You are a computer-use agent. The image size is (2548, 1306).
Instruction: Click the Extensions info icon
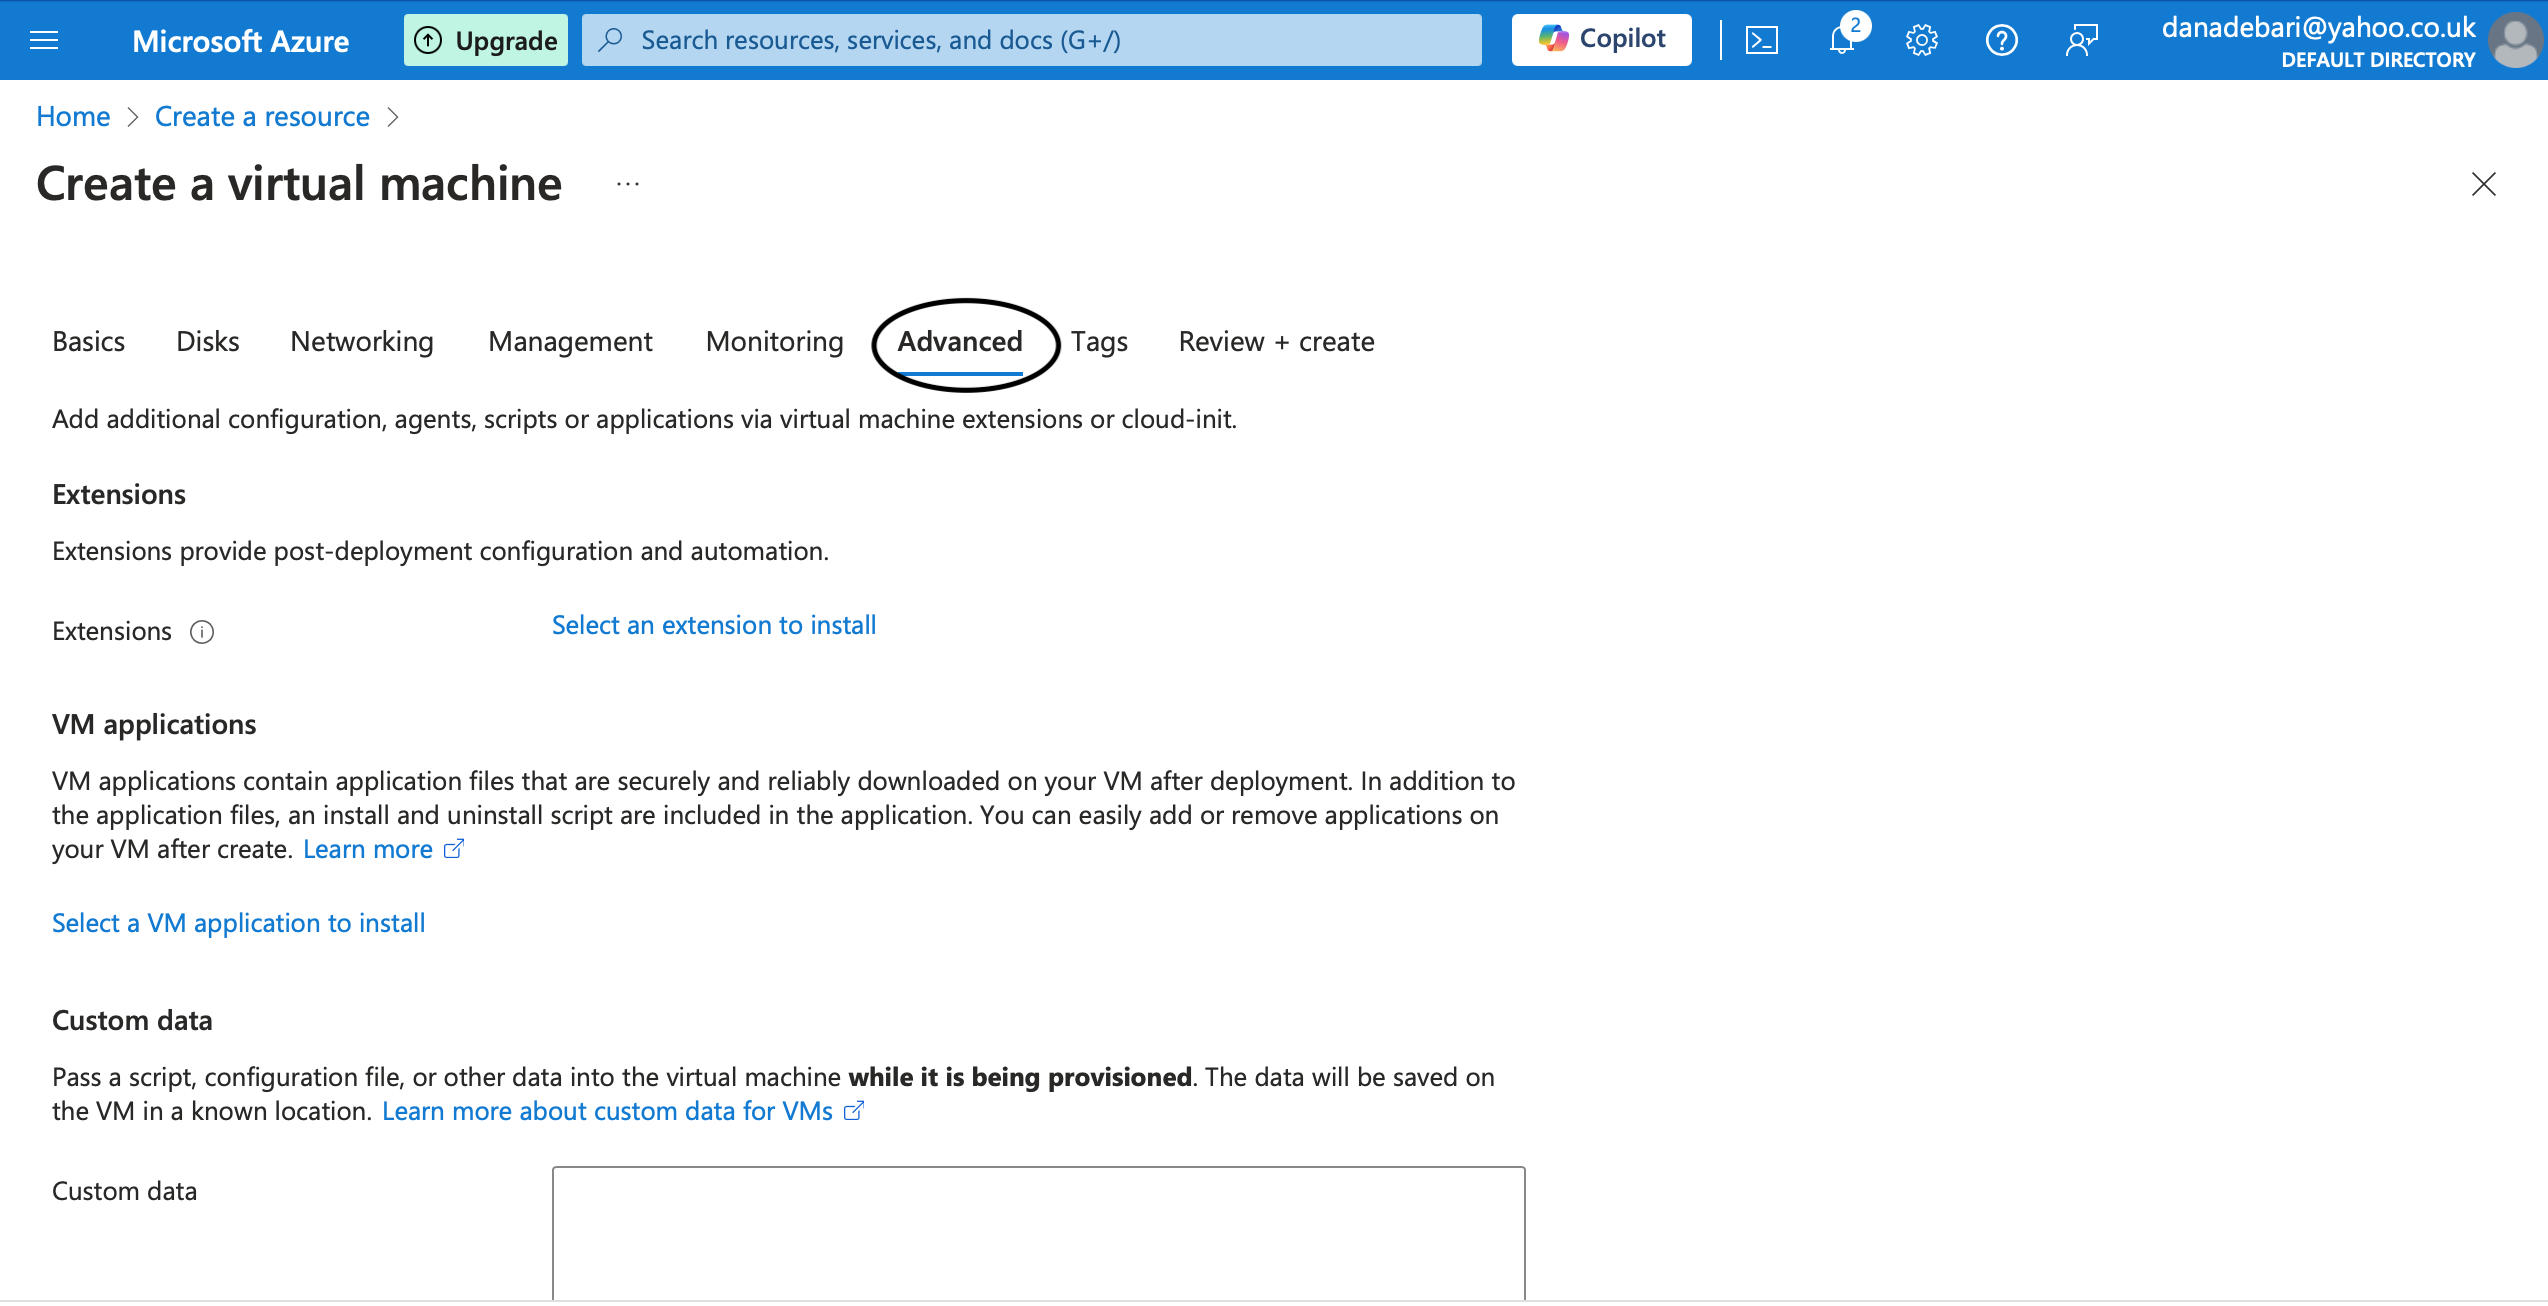point(202,632)
